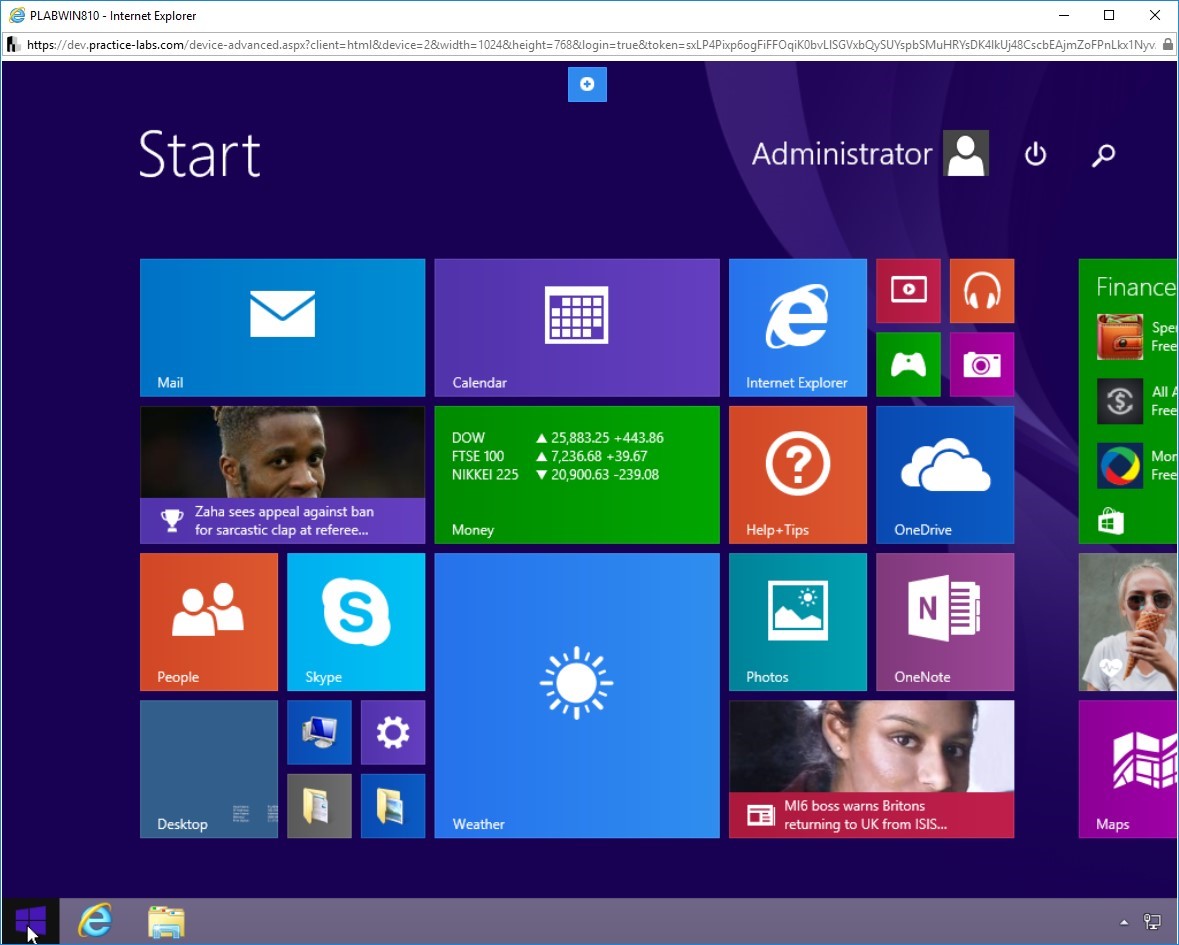Open File Explorer from the taskbar
Screen dimensions: 1179x945
tap(166, 922)
